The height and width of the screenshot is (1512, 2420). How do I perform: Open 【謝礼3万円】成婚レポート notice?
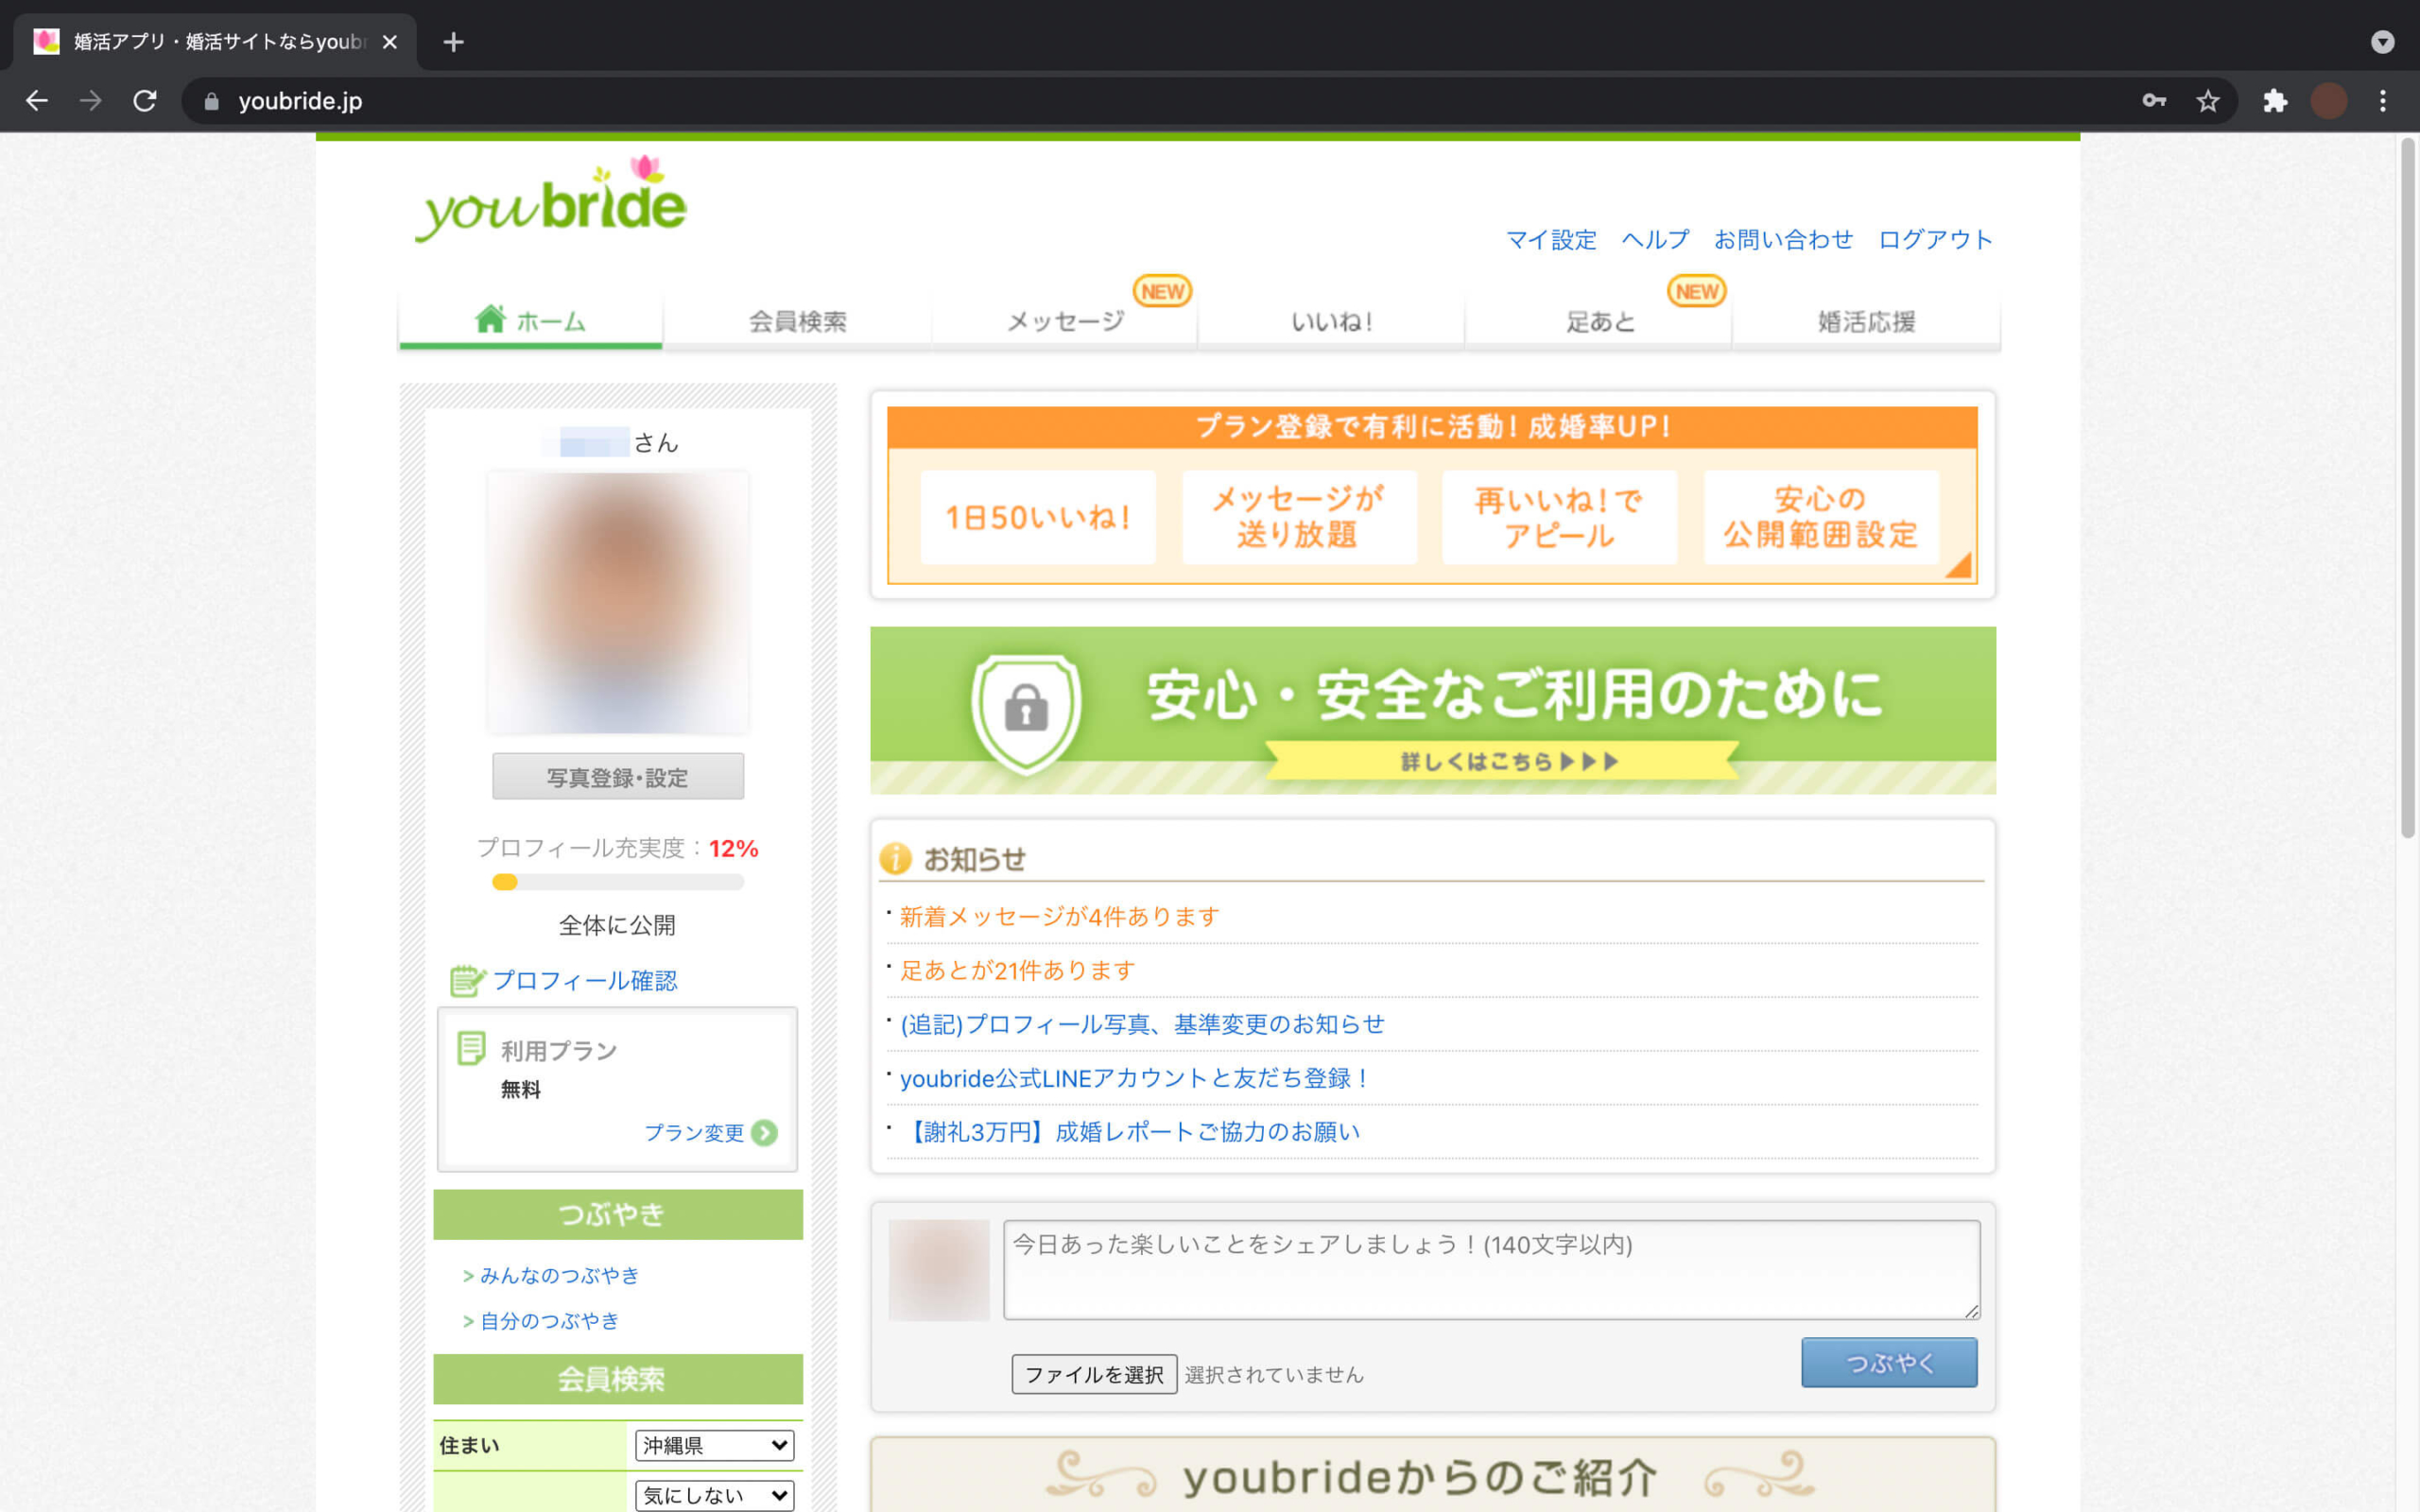coord(1130,1132)
